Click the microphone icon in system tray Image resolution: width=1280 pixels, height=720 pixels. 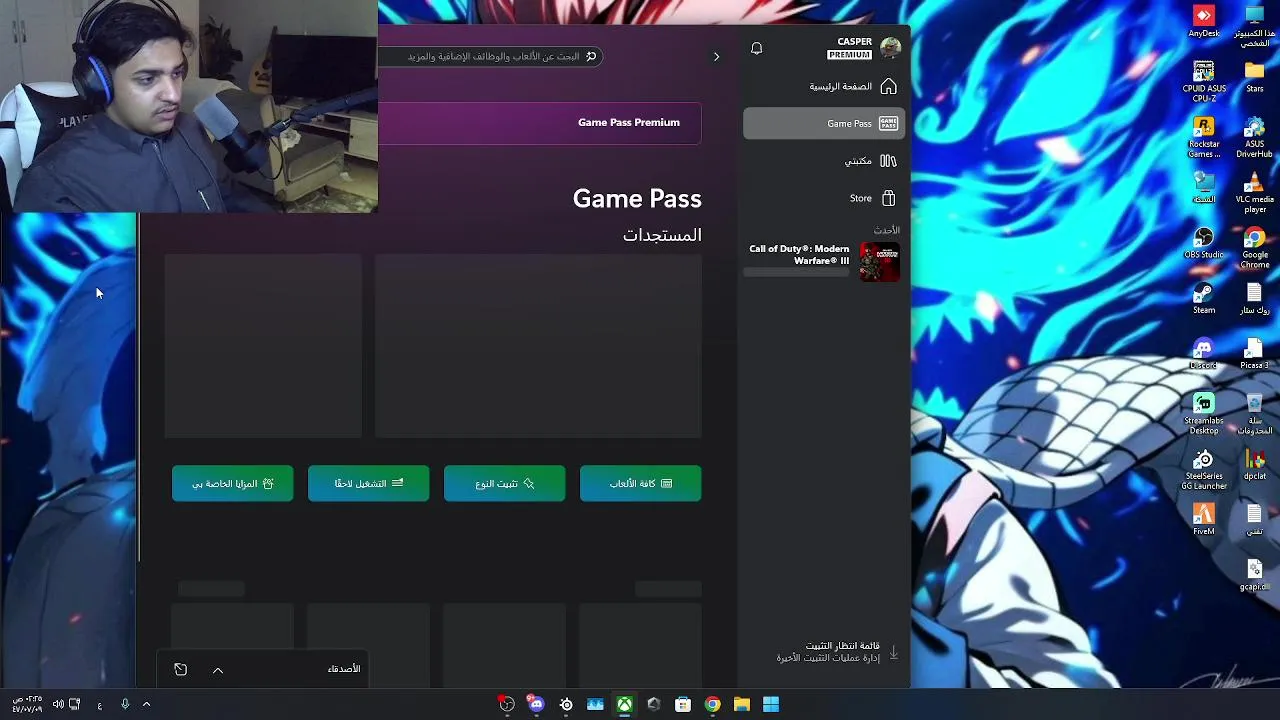click(x=125, y=705)
